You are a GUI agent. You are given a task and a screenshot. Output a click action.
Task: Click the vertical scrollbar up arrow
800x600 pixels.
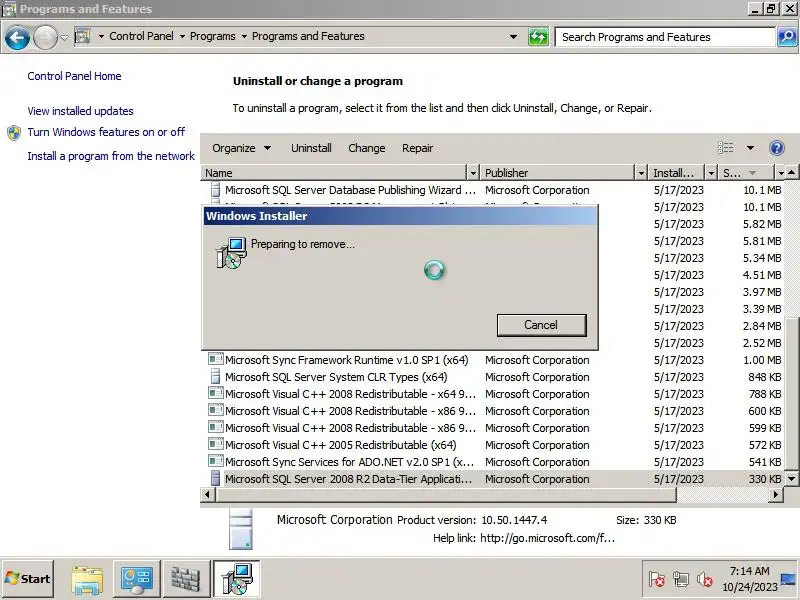coord(791,173)
